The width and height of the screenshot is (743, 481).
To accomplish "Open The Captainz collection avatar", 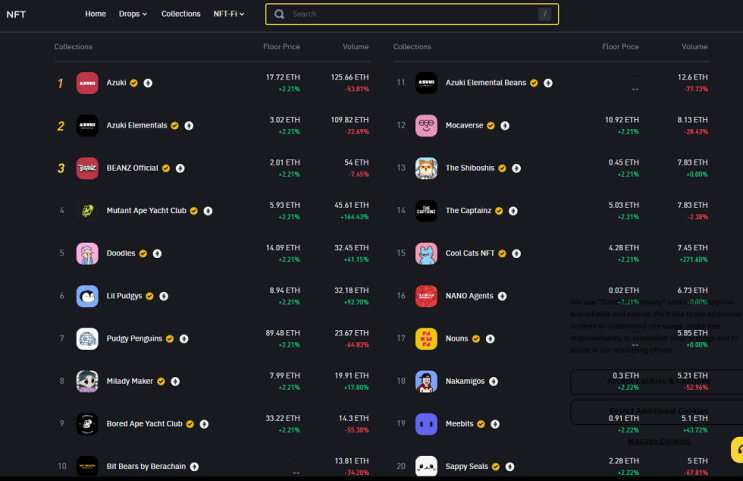I will (426, 211).
